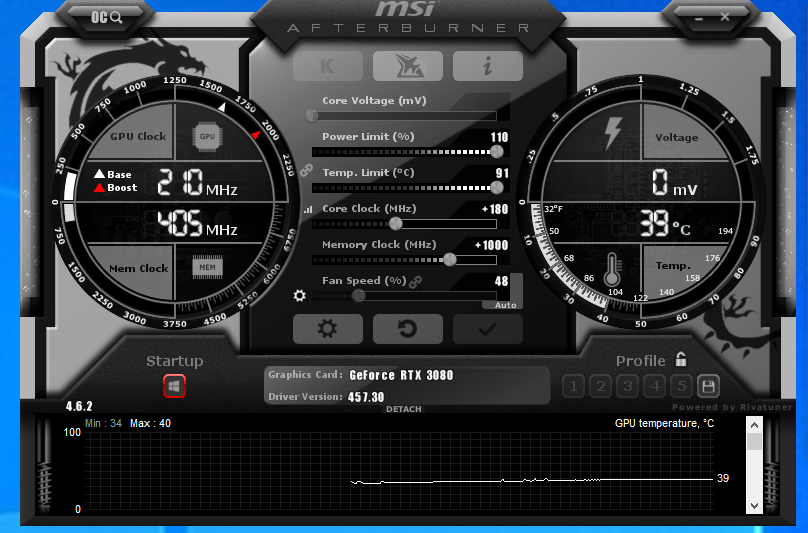Click the Power Limit slider handle
The width and height of the screenshot is (808, 533).
[x=497, y=152]
